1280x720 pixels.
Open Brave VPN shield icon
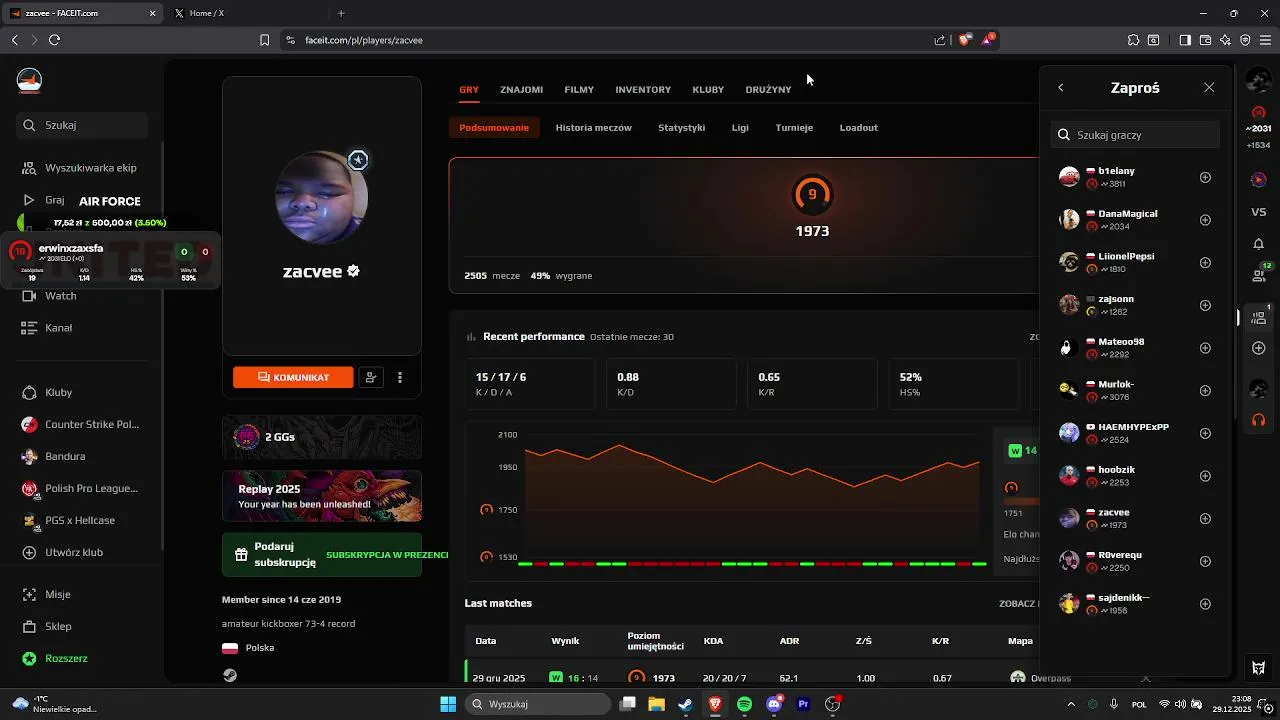point(1245,40)
